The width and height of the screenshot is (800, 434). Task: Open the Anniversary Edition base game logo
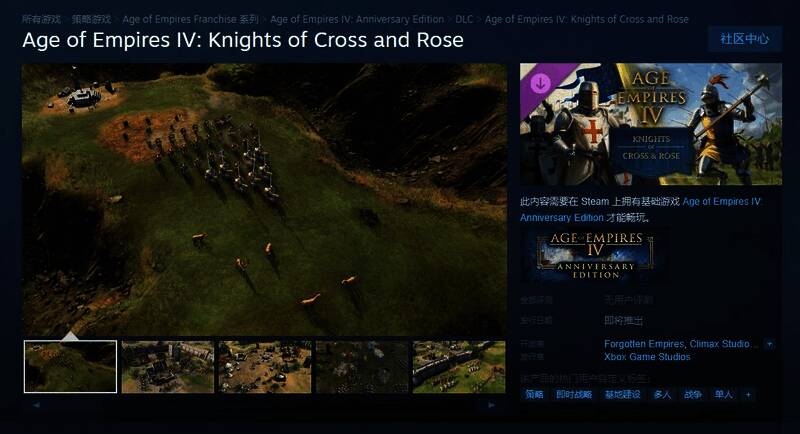(595, 256)
